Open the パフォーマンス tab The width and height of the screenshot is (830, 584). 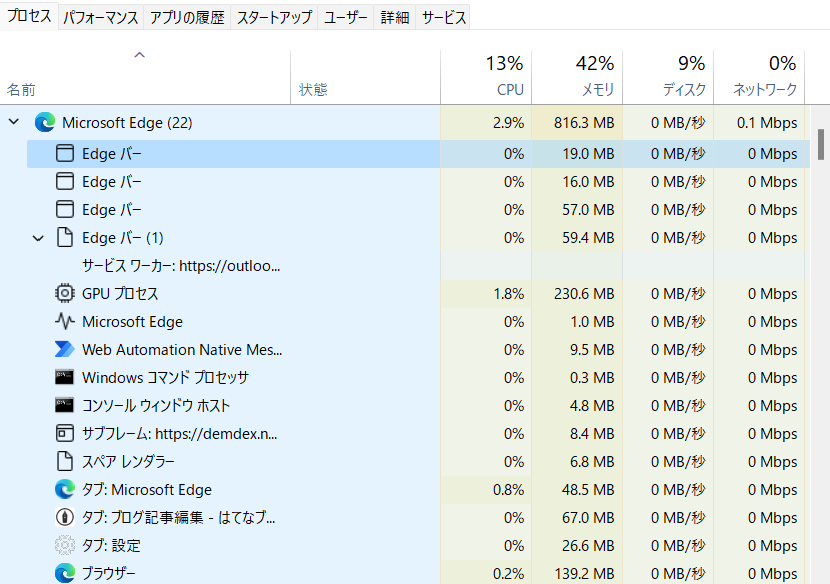click(x=101, y=17)
